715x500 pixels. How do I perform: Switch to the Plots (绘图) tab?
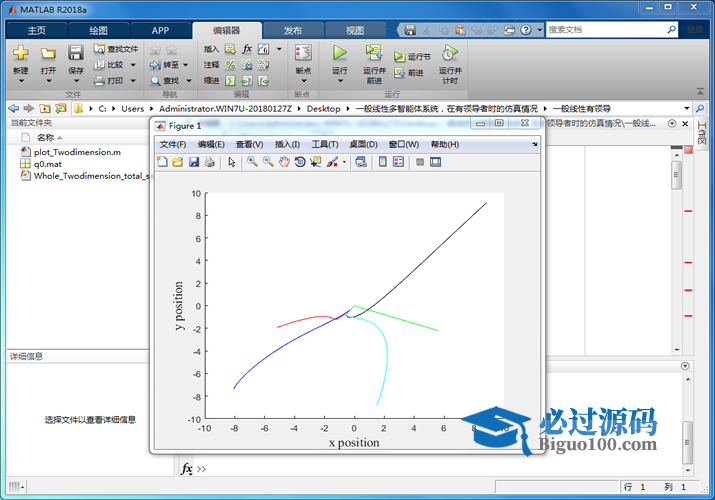pos(98,31)
